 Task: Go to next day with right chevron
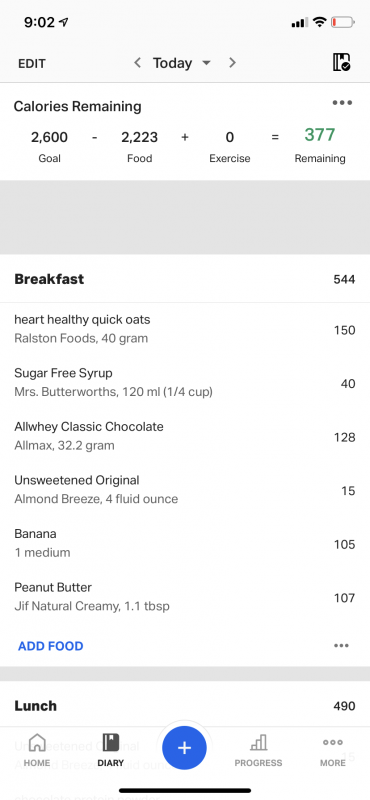tap(232, 63)
